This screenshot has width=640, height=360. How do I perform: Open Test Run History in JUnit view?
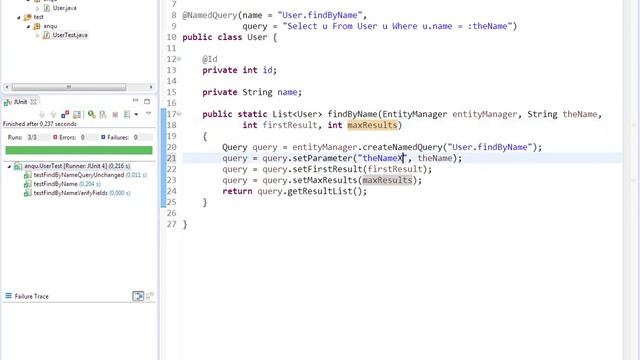point(127,115)
